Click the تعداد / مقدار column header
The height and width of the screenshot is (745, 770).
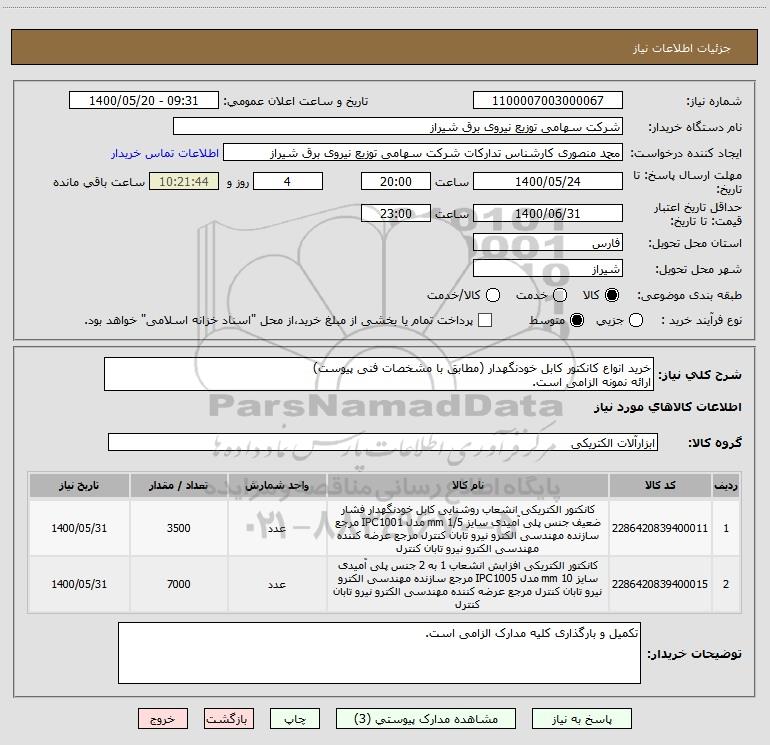178,485
